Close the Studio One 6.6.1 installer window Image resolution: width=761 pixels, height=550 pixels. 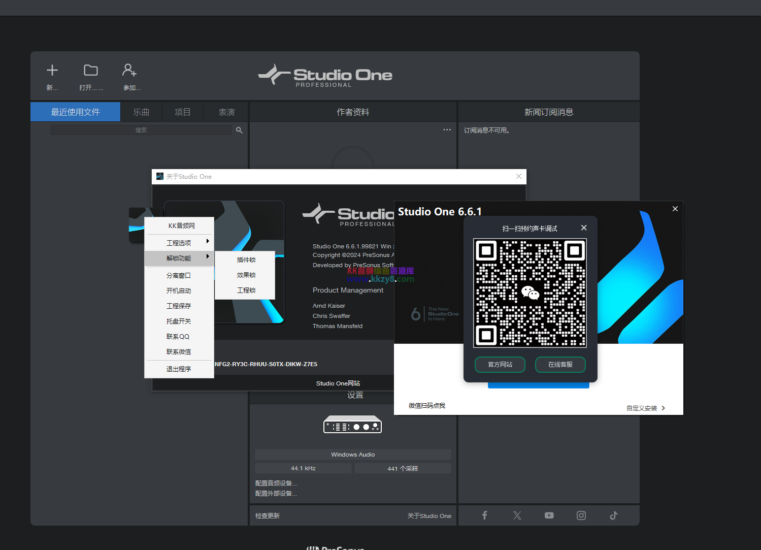point(675,209)
